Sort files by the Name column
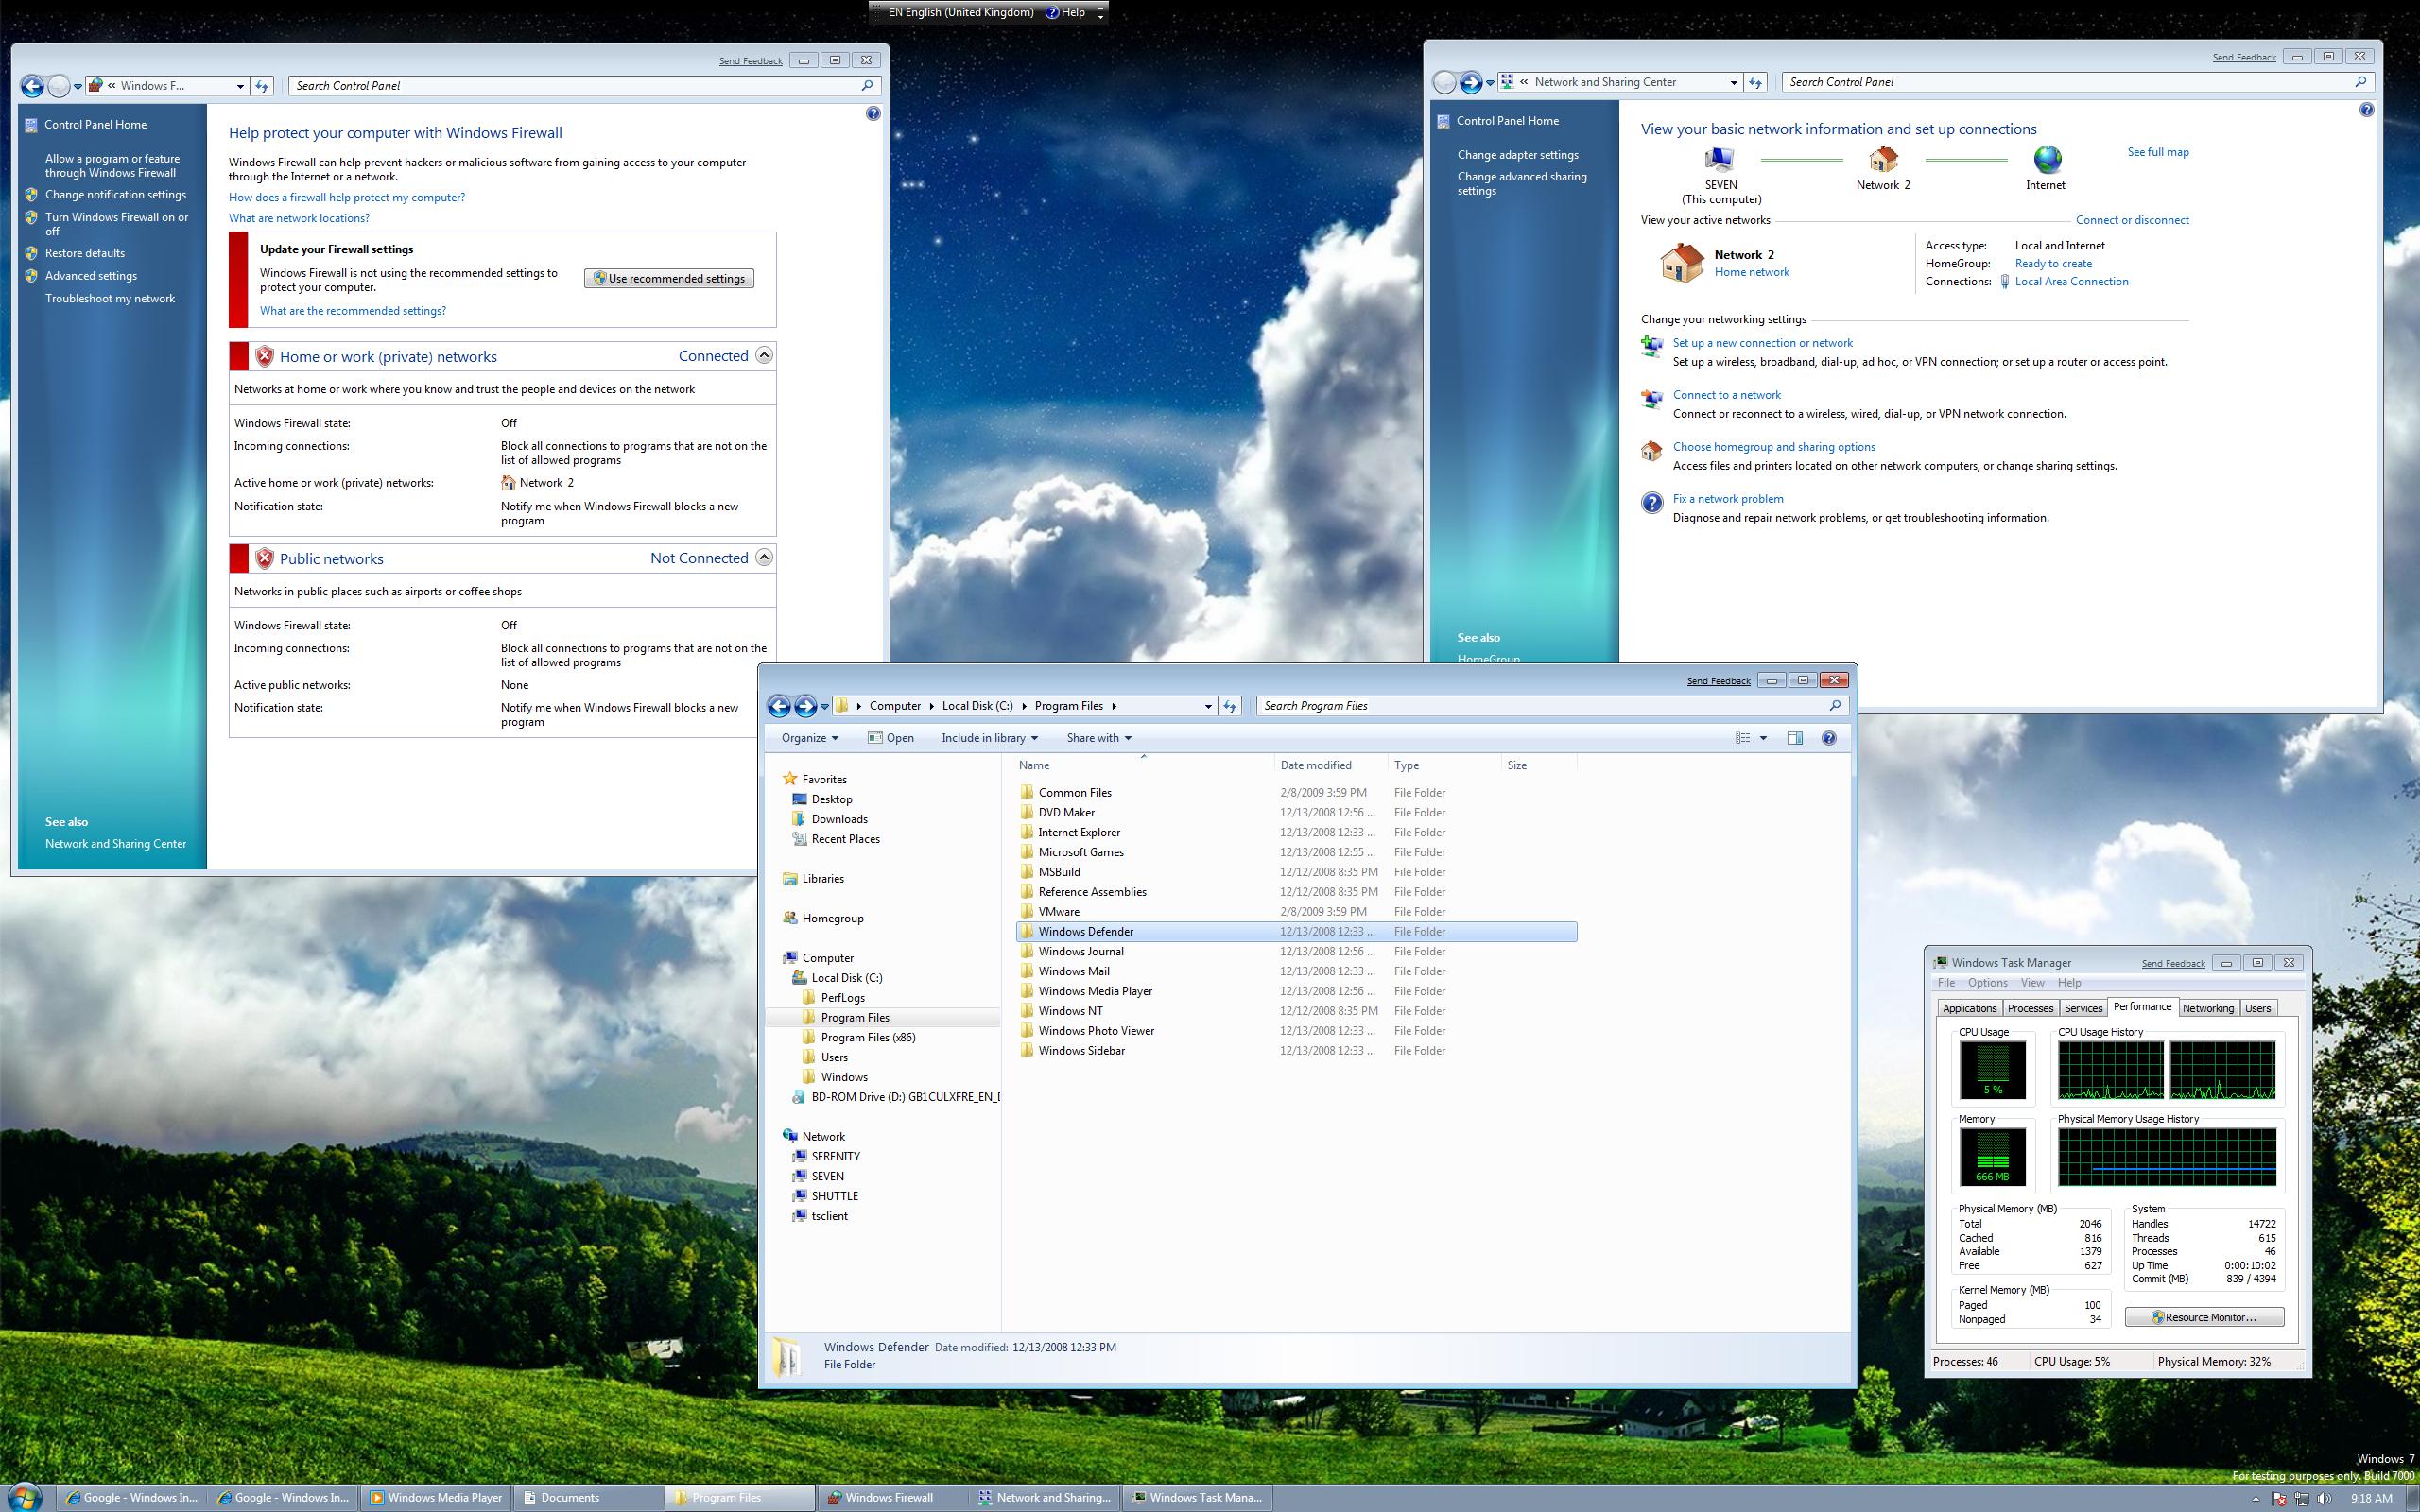 1143,765
